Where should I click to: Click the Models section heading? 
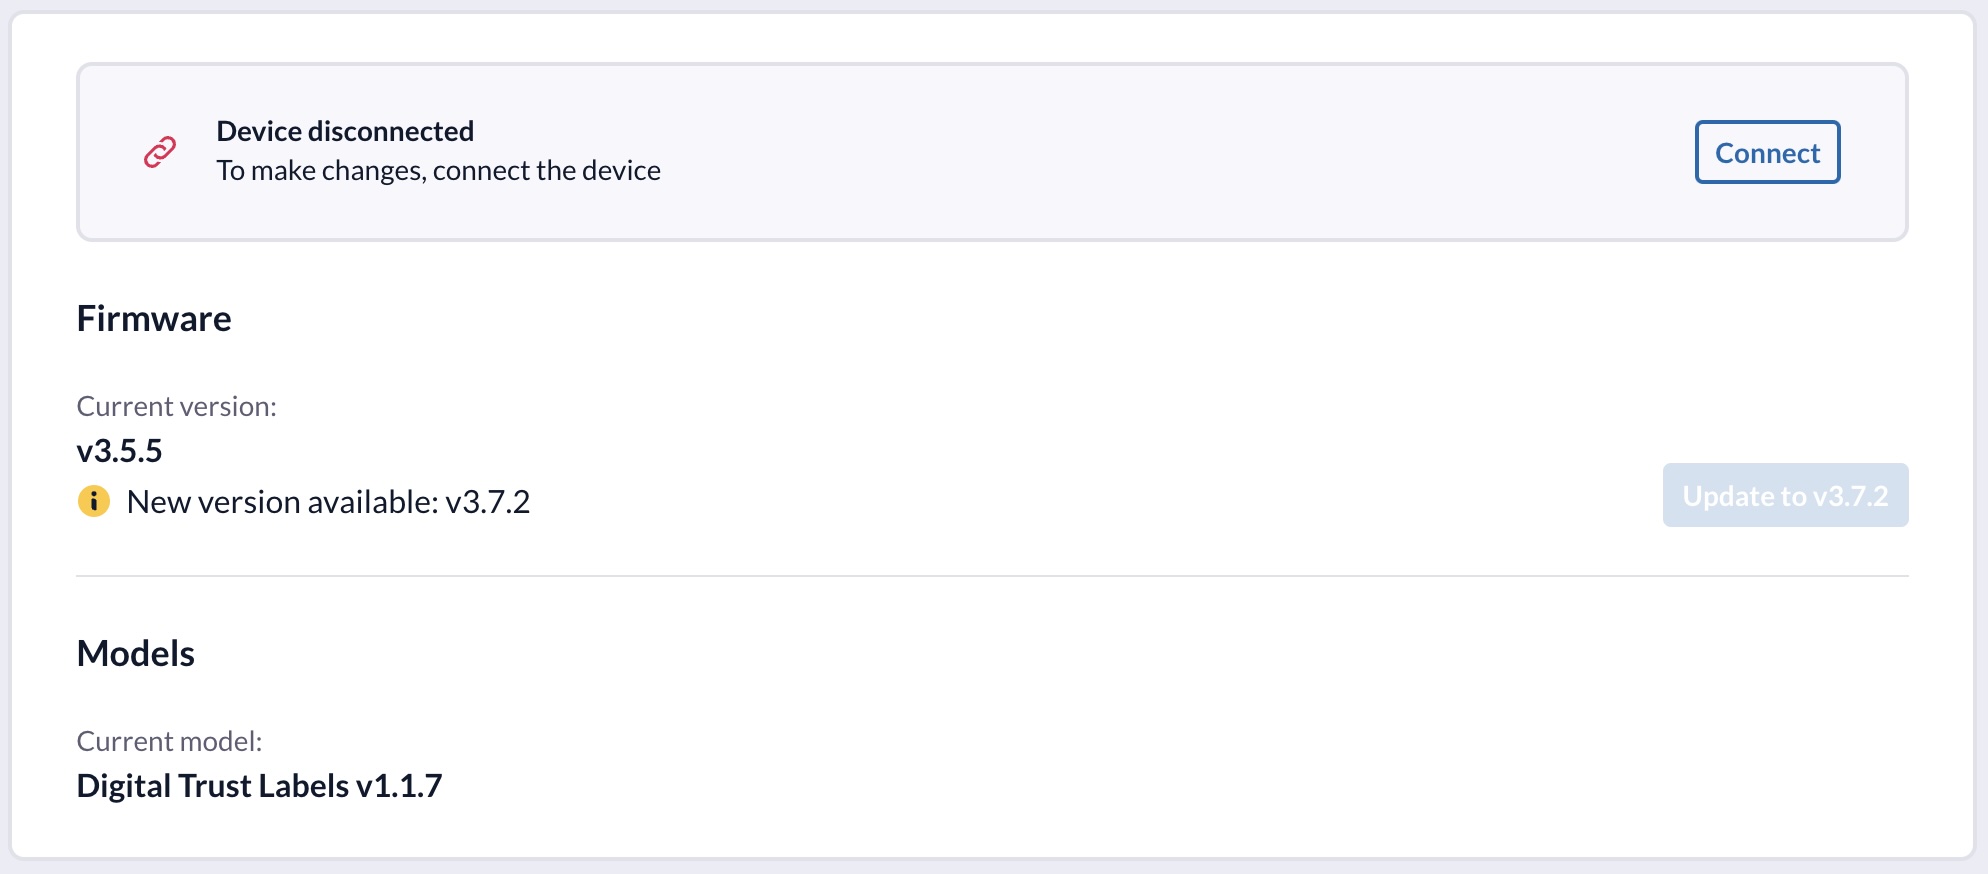coord(136,654)
